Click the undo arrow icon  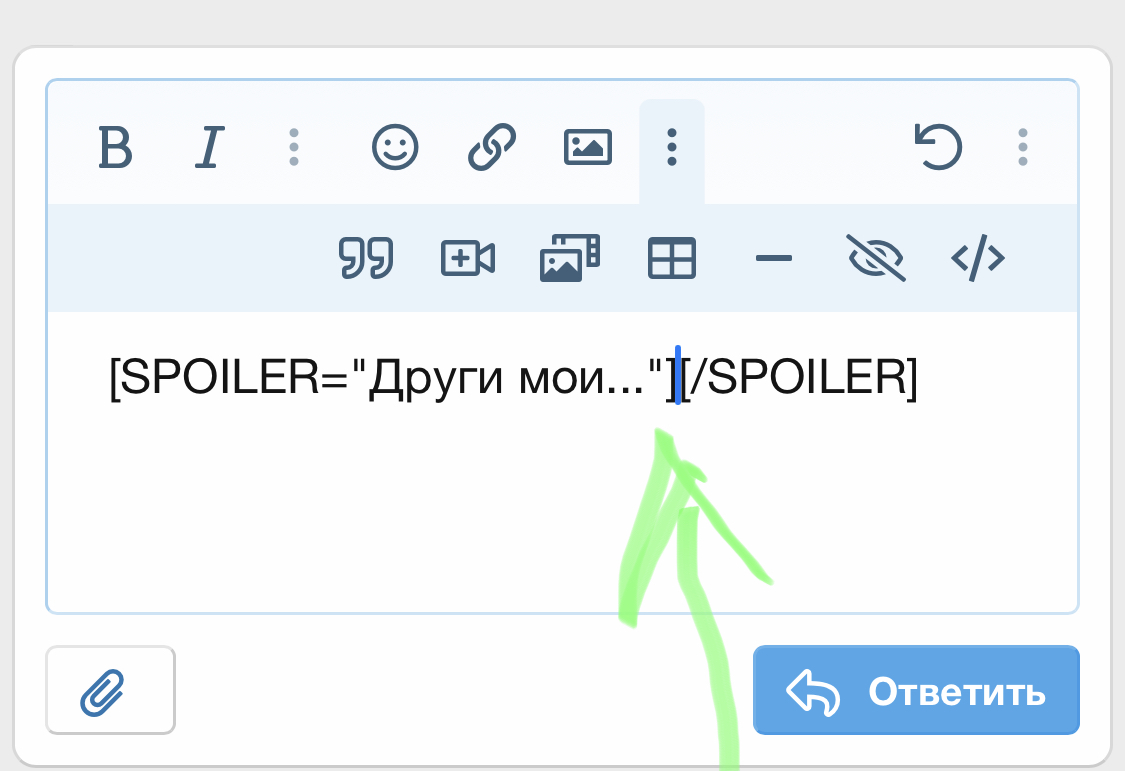click(x=938, y=148)
